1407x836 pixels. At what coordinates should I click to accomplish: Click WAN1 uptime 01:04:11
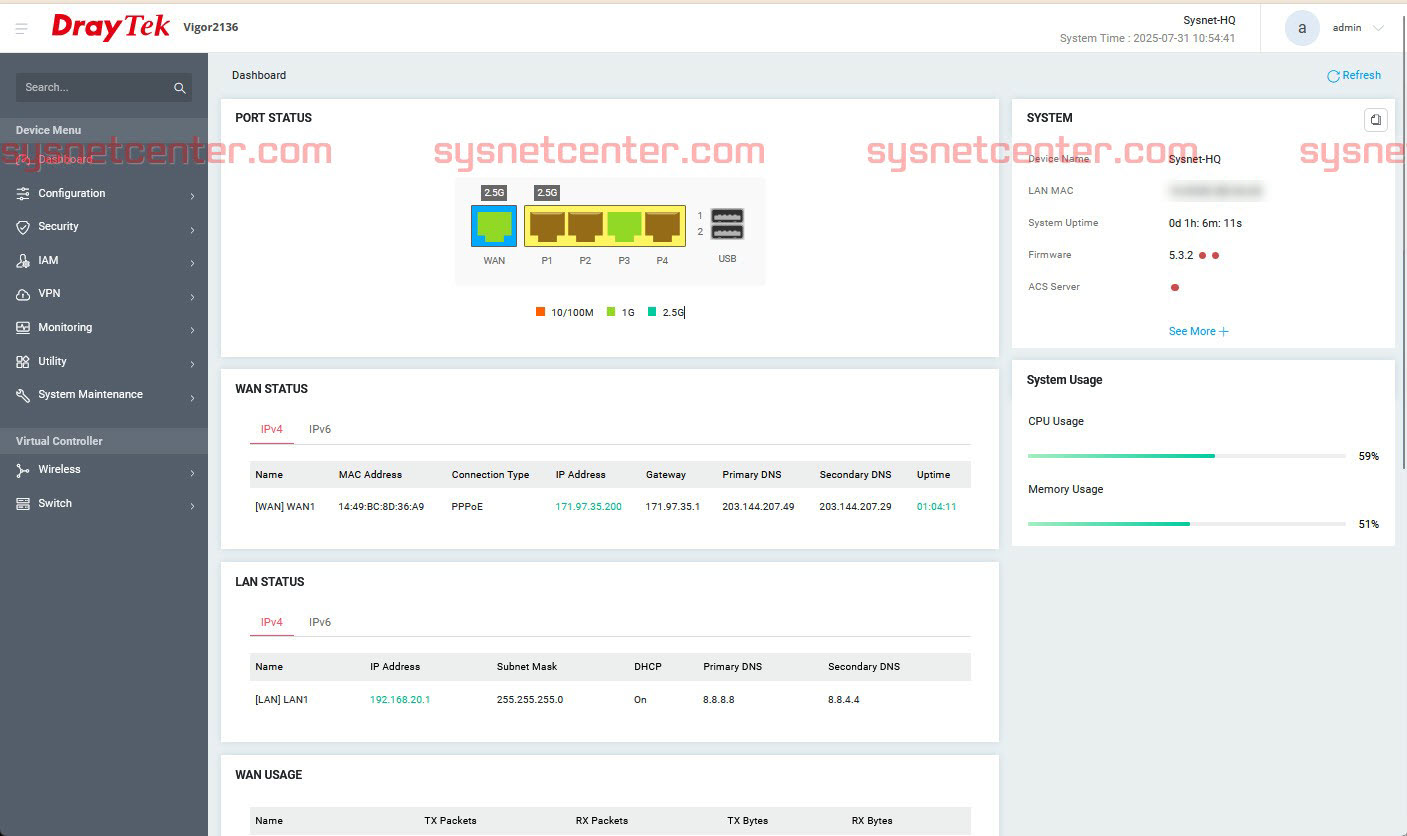(x=937, y=507)
